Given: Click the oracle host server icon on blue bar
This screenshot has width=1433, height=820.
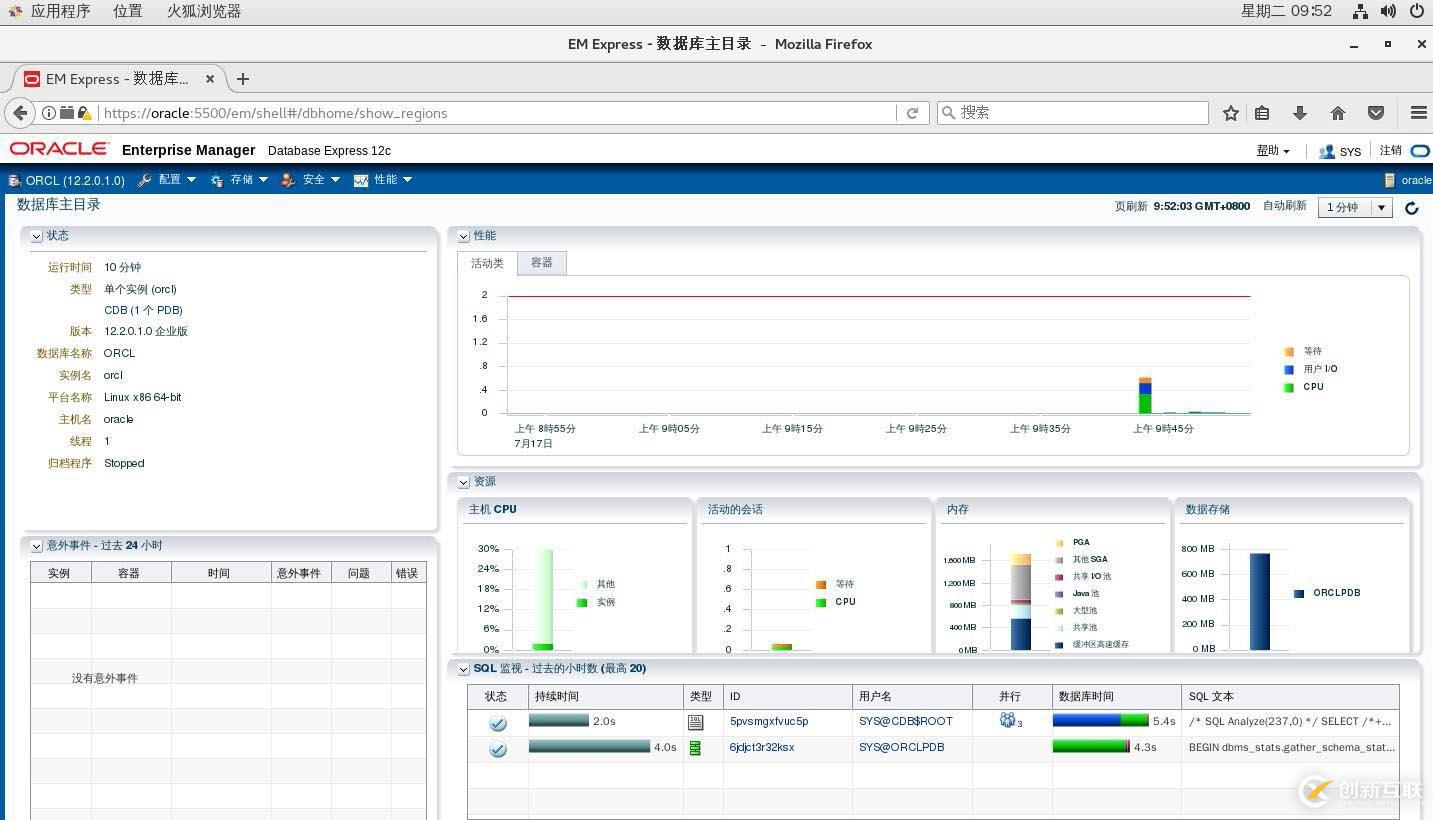Looking at the screenshot, I should pos(1390,180).
